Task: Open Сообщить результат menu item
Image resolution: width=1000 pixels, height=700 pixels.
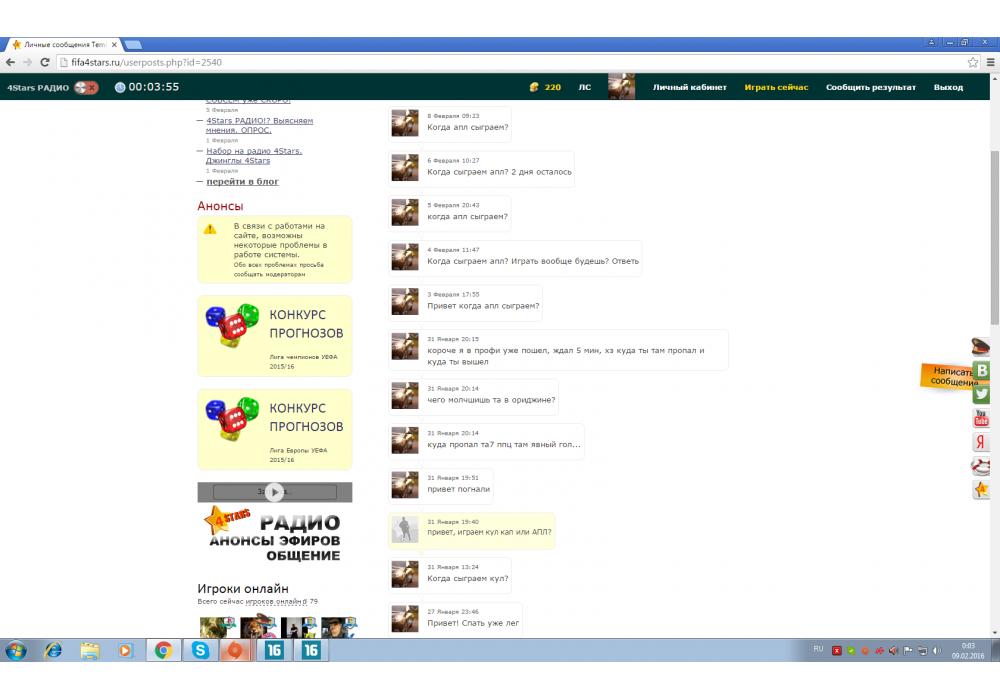Action: (x=870, y=87)
